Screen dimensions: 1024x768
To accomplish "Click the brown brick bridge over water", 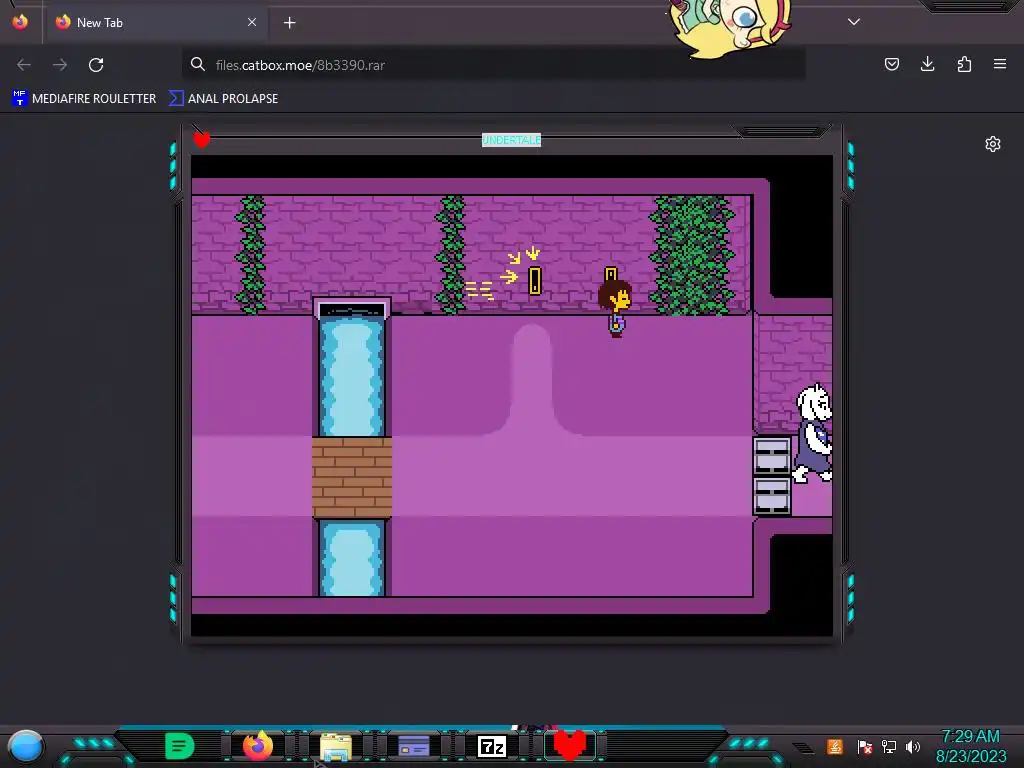I will coord(352,477).
